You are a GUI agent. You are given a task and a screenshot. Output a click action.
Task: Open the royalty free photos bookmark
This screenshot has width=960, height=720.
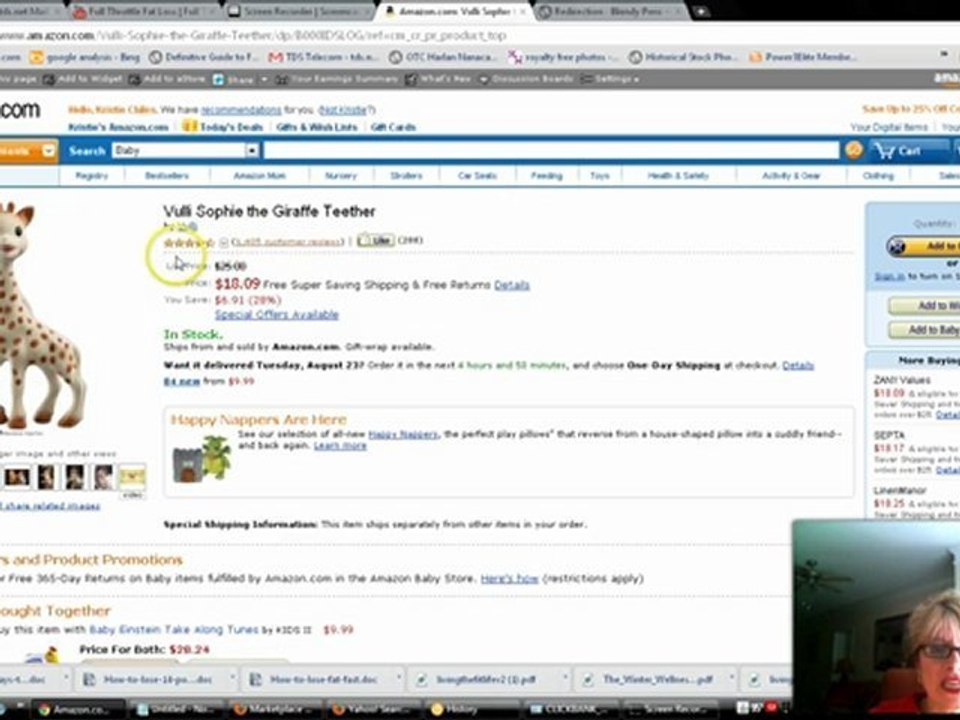pos(563,57)
